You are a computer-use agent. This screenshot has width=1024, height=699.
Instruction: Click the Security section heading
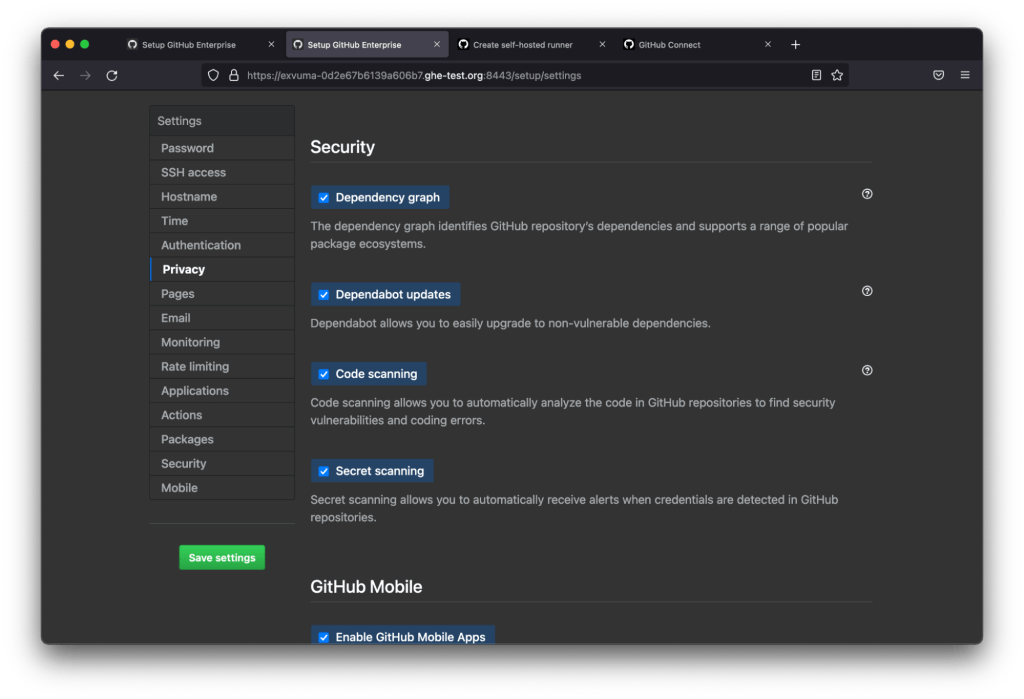342,147
